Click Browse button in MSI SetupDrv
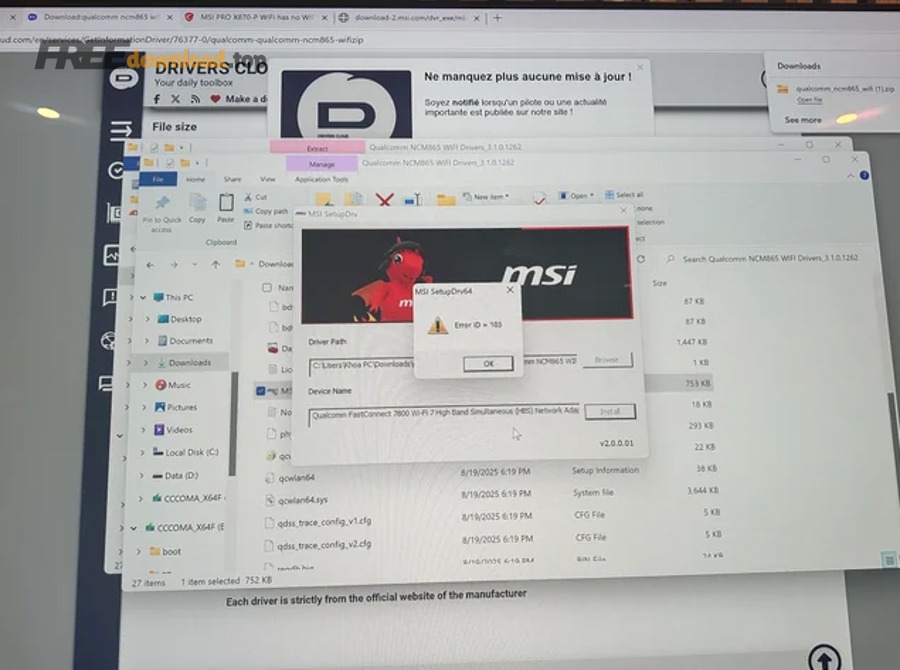 (607, 360)
